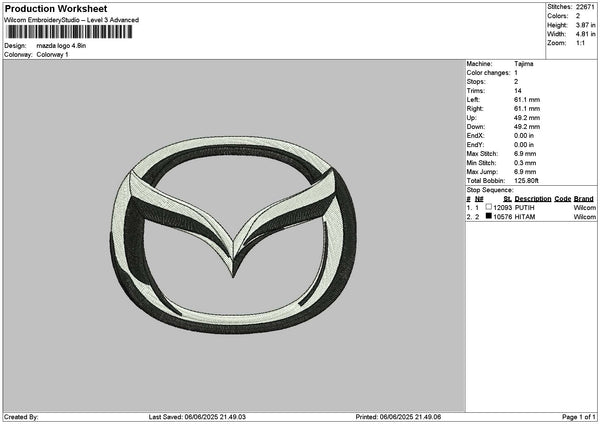Click the 'HITAM' description

[525, 217]
